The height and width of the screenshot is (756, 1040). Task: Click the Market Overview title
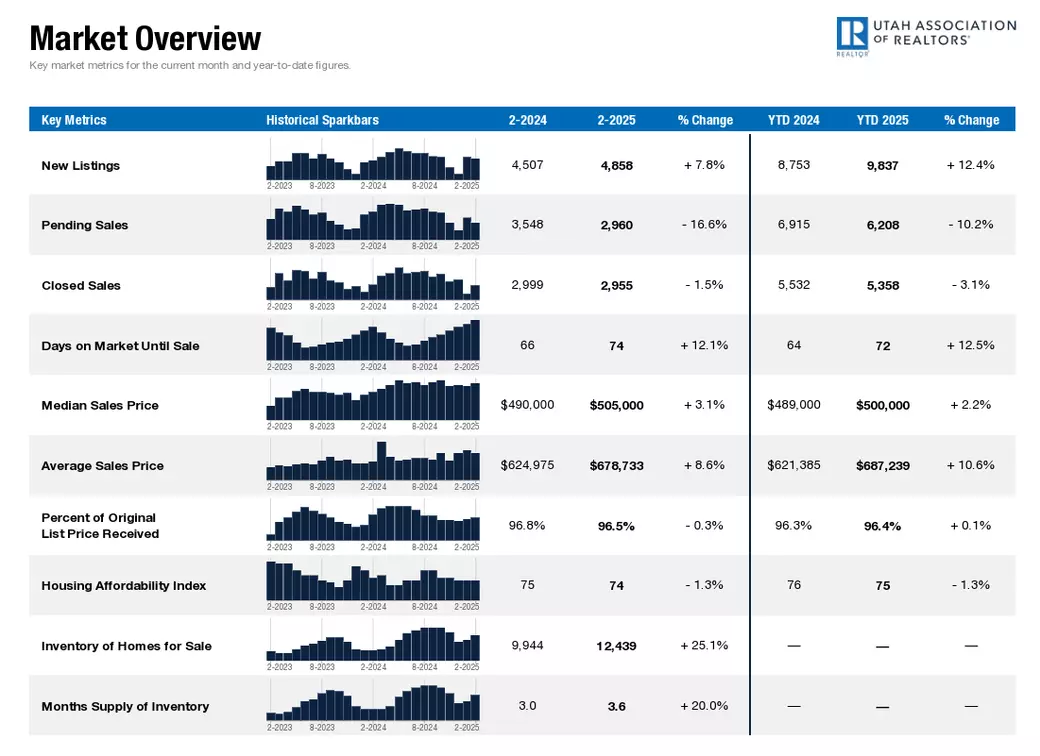tap(145, 39)
